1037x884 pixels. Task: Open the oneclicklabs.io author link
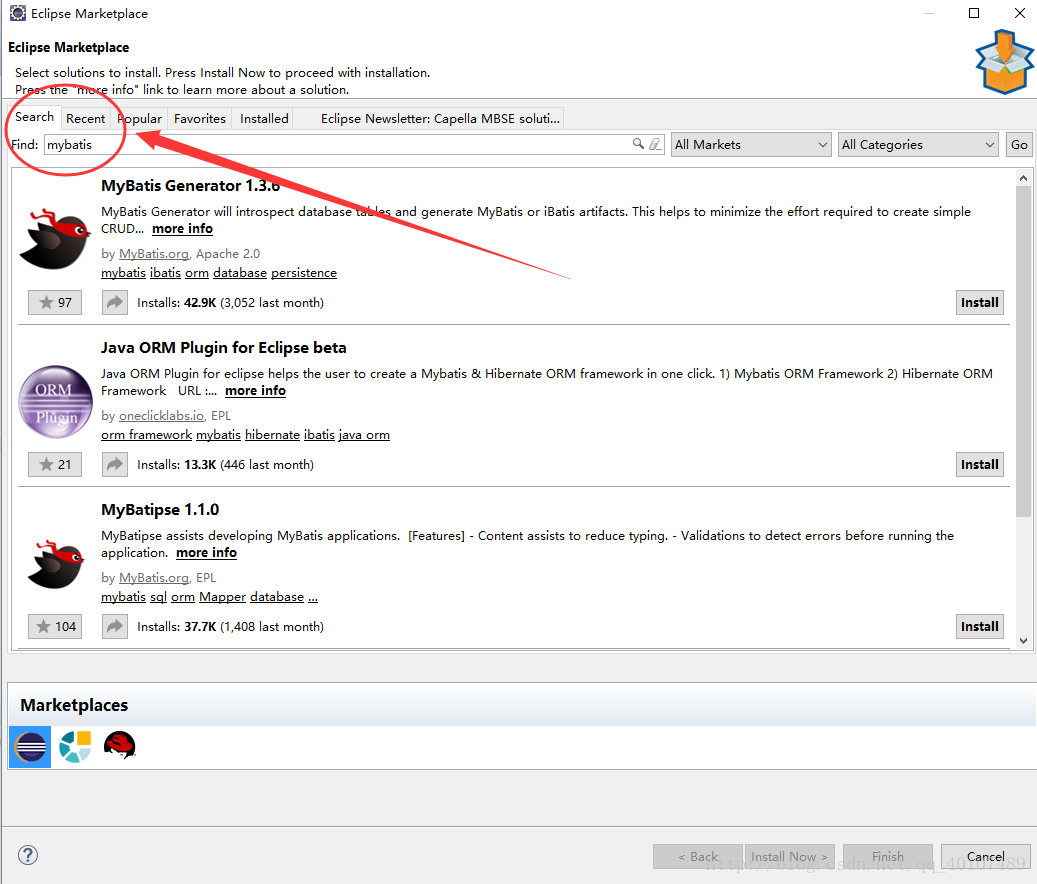click(x=161, y=416)
